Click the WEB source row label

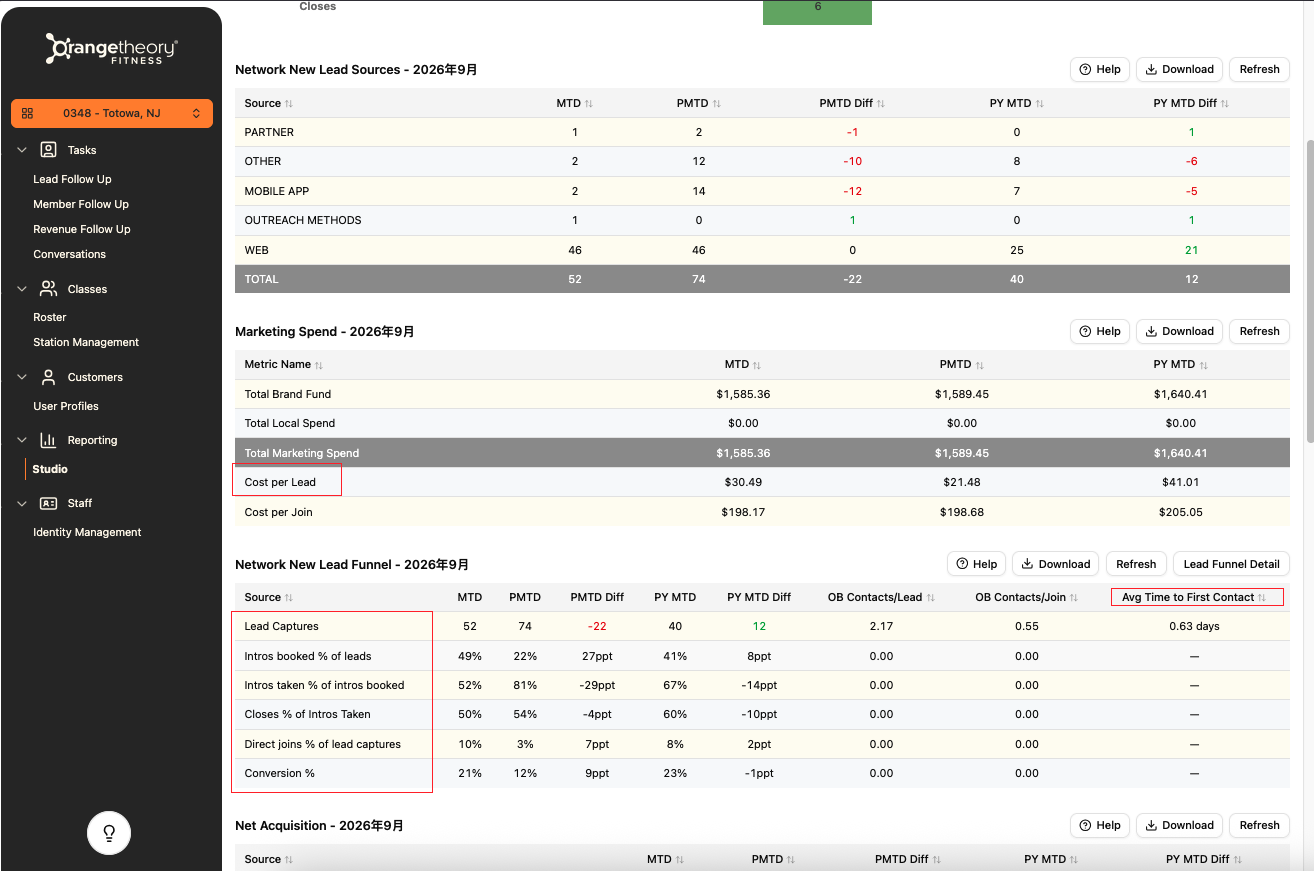click(256, 250)
